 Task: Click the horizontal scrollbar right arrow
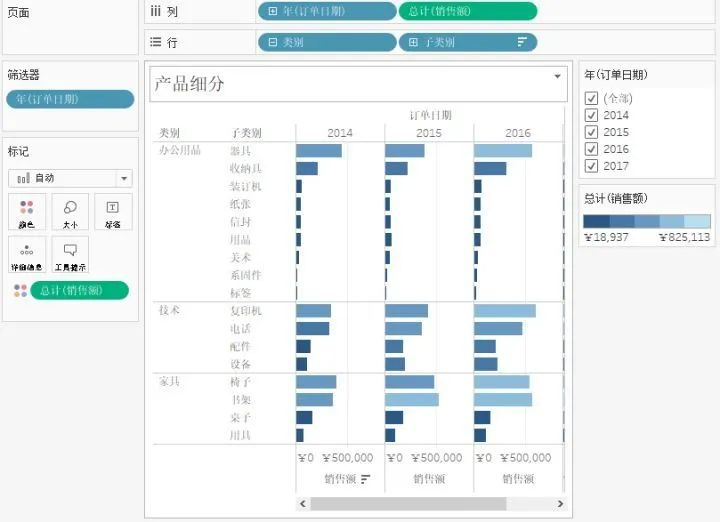[560, 504]
